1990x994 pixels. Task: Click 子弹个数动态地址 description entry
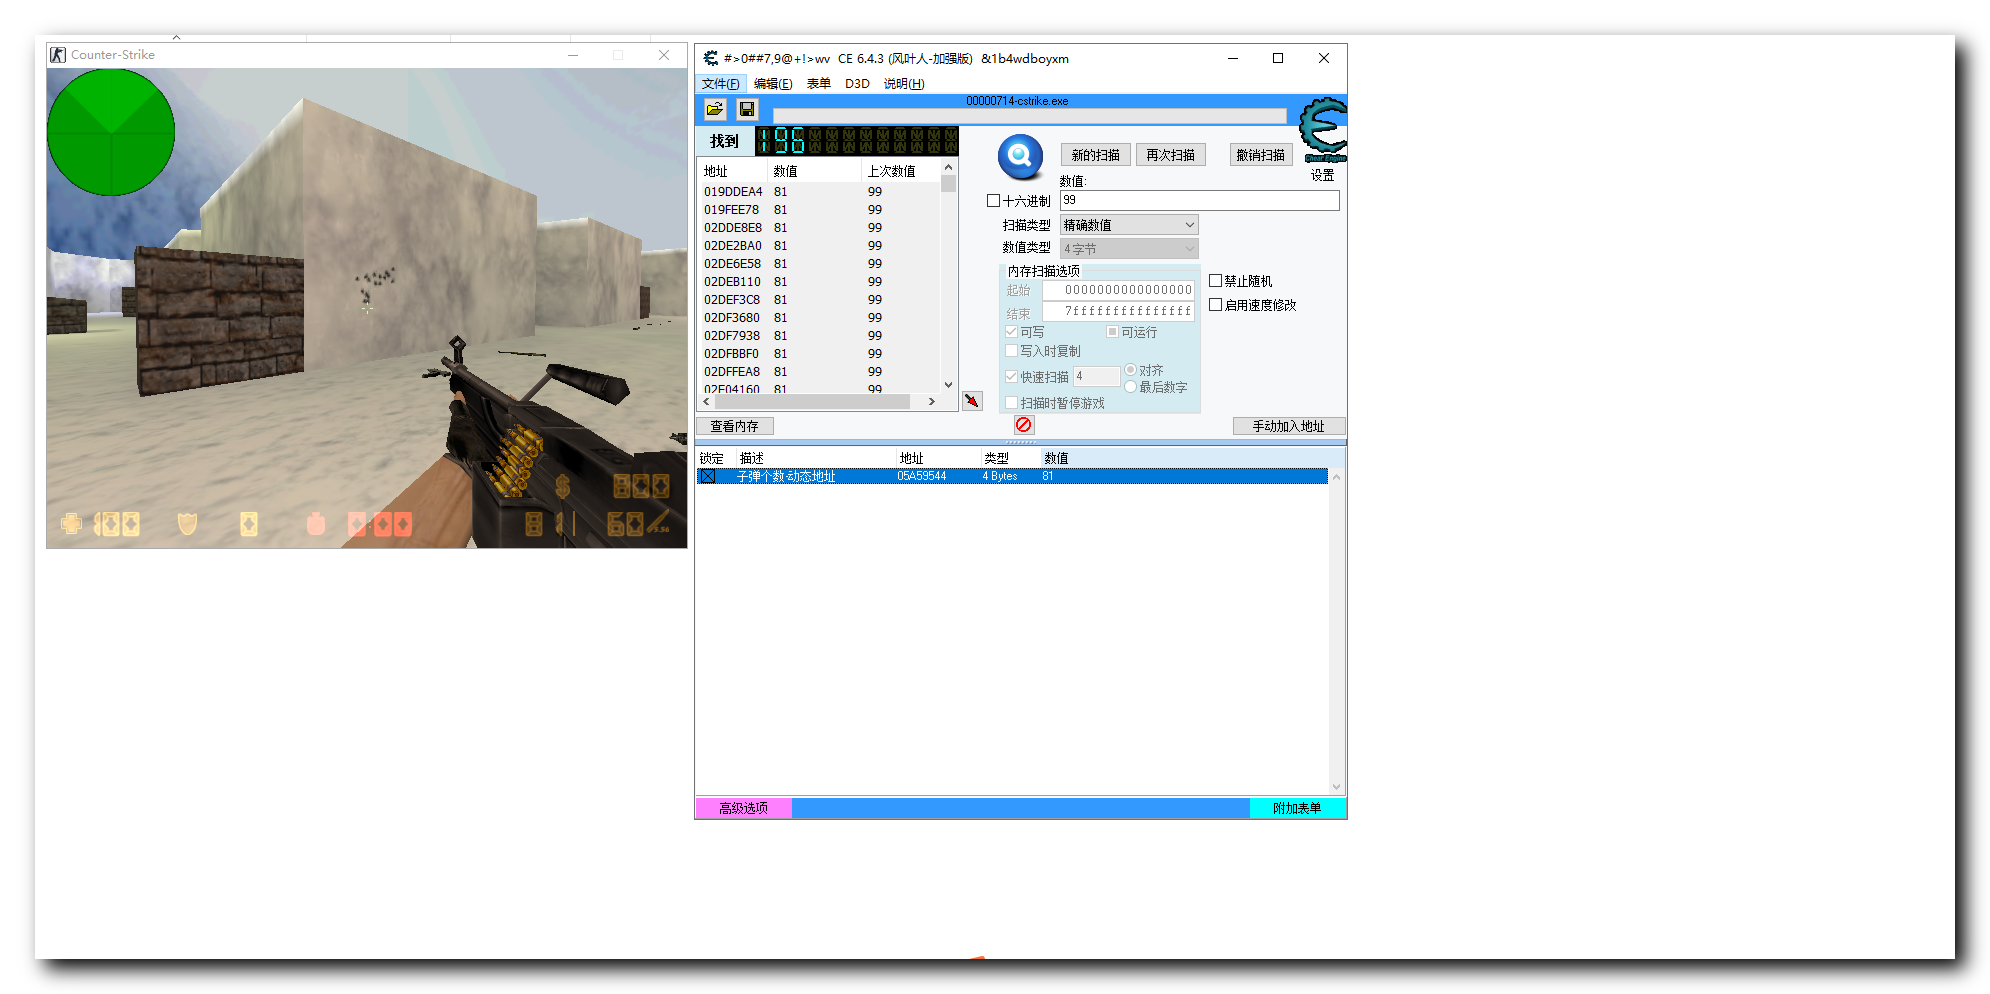(x=786, y=476)
